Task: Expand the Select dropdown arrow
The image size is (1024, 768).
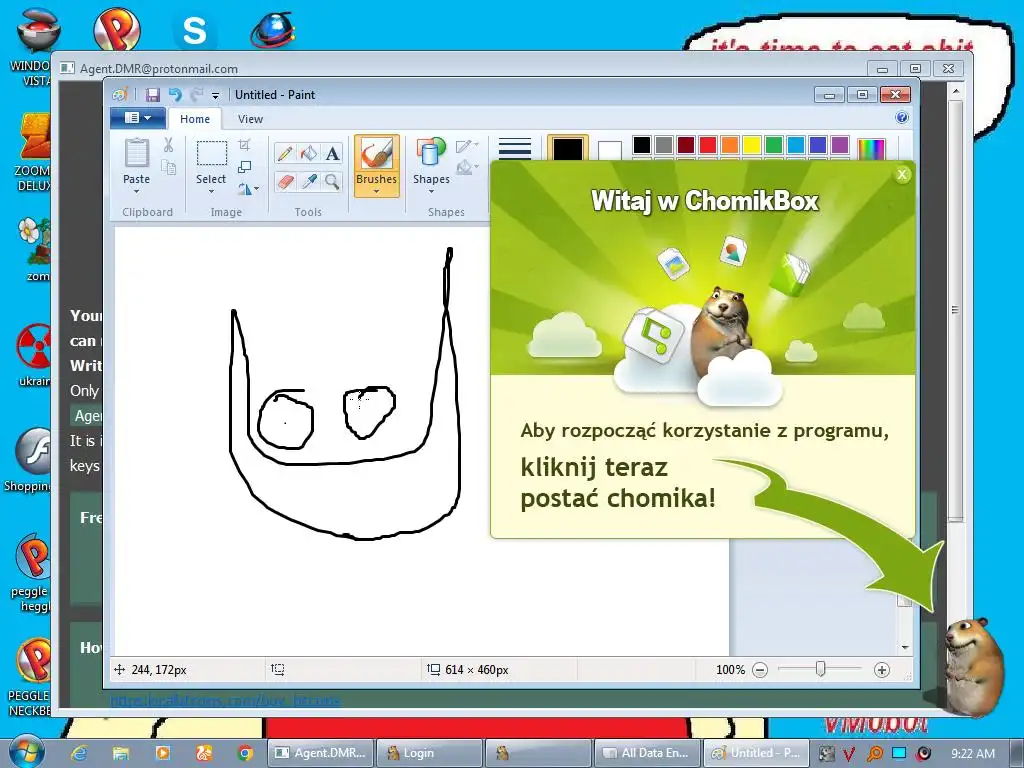Action: click(x=211, y=192)
